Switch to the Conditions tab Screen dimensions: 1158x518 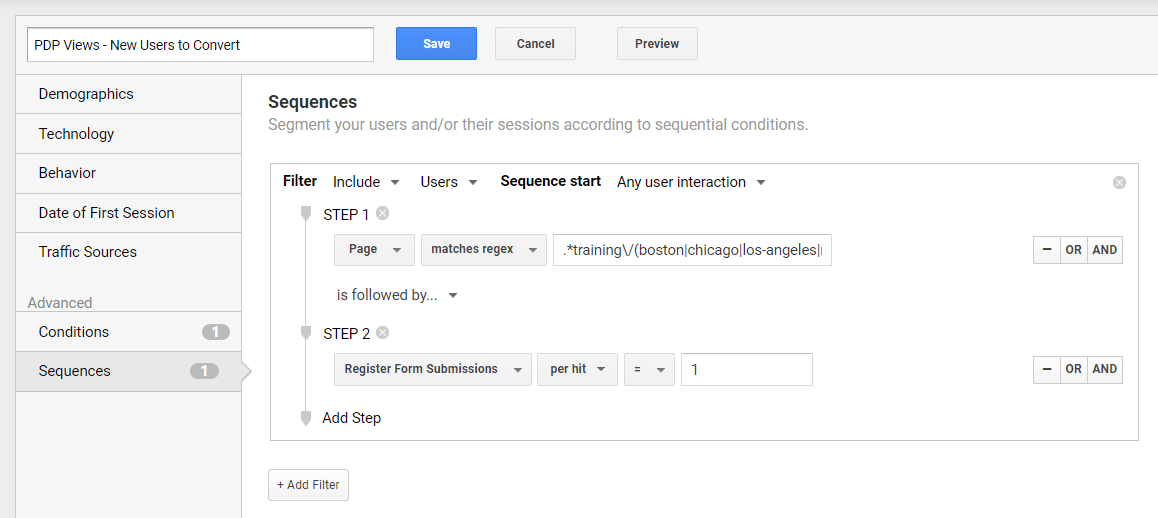tap(74, 332)
